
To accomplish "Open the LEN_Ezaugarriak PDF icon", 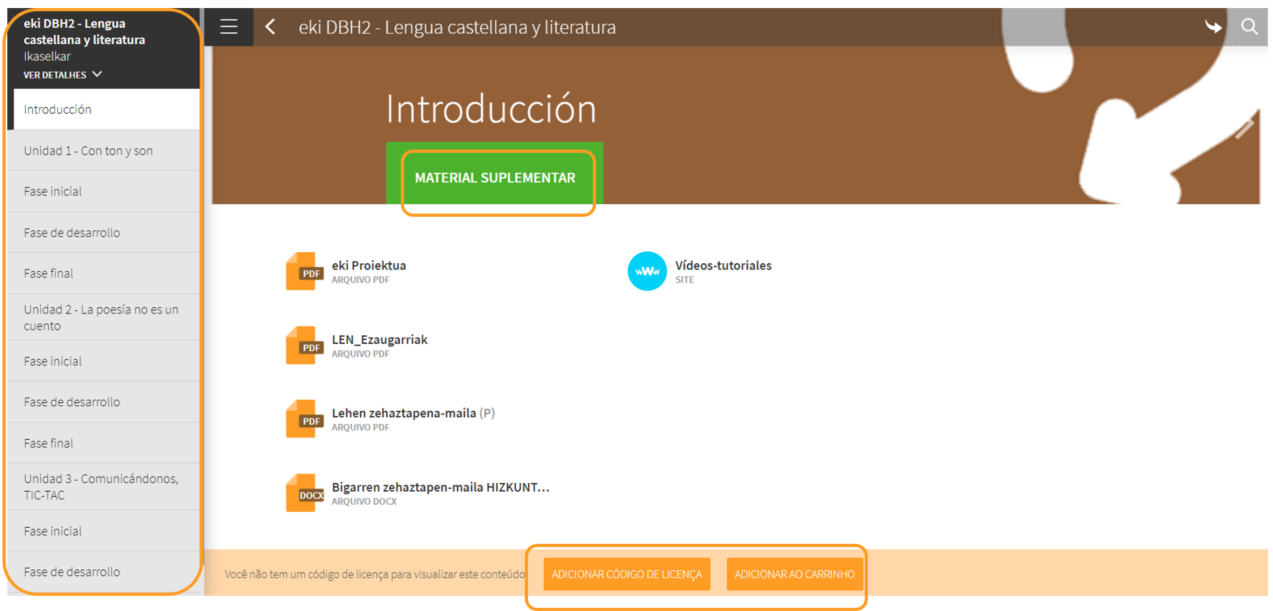I will click(x=304, y=346).
